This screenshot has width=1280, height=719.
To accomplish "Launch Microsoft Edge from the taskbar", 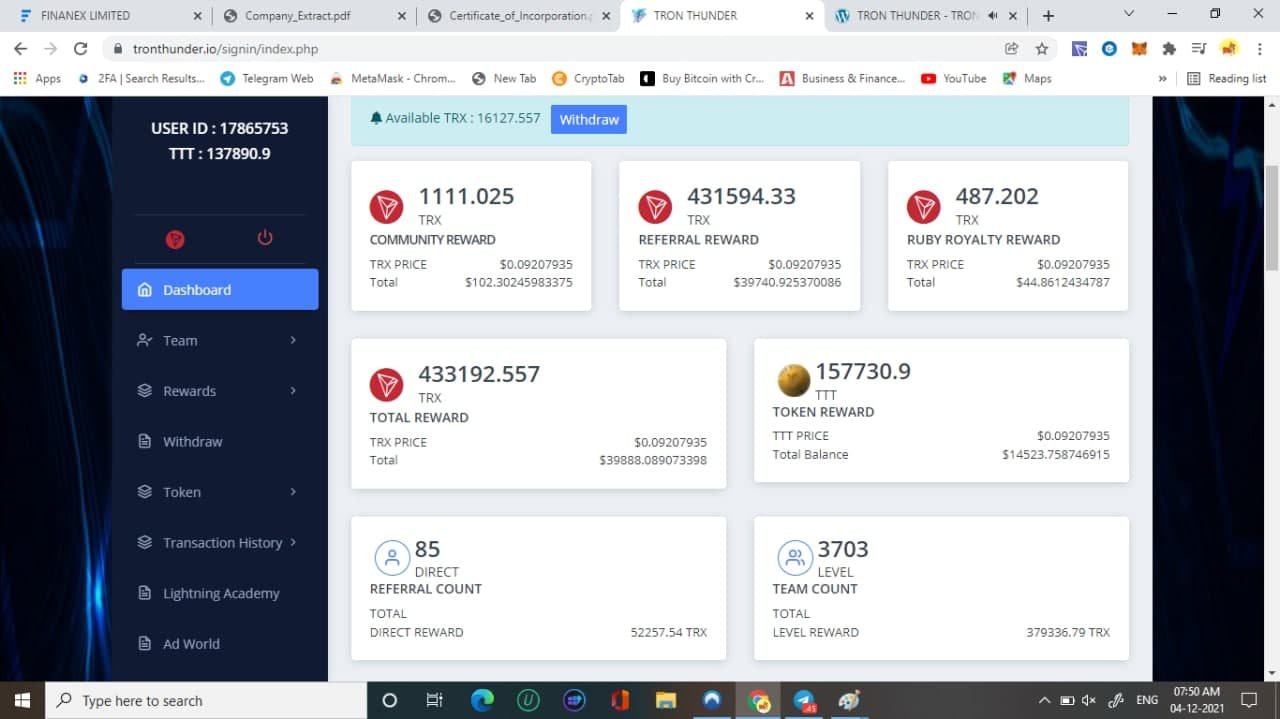I will 482,700.
